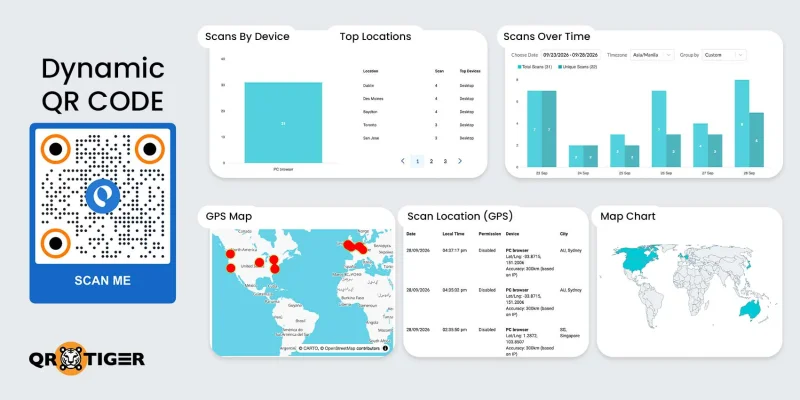Screen dimensions: 800x400
Task: Click the QR TIGER logo
Action: [87, 359]
